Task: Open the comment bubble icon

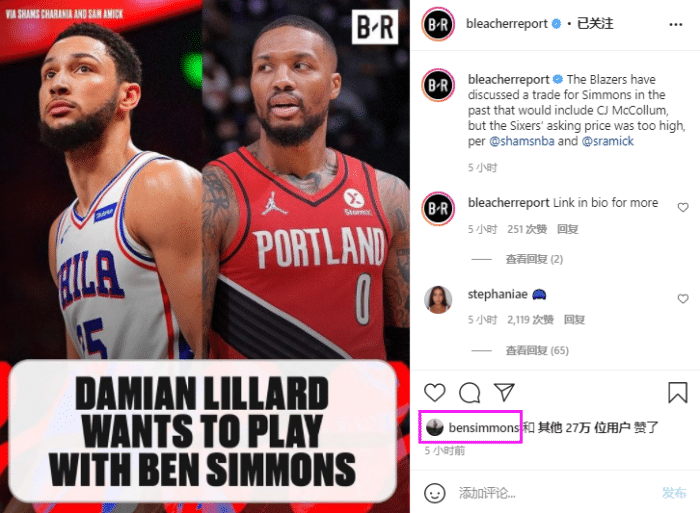Action: [470, 392]
